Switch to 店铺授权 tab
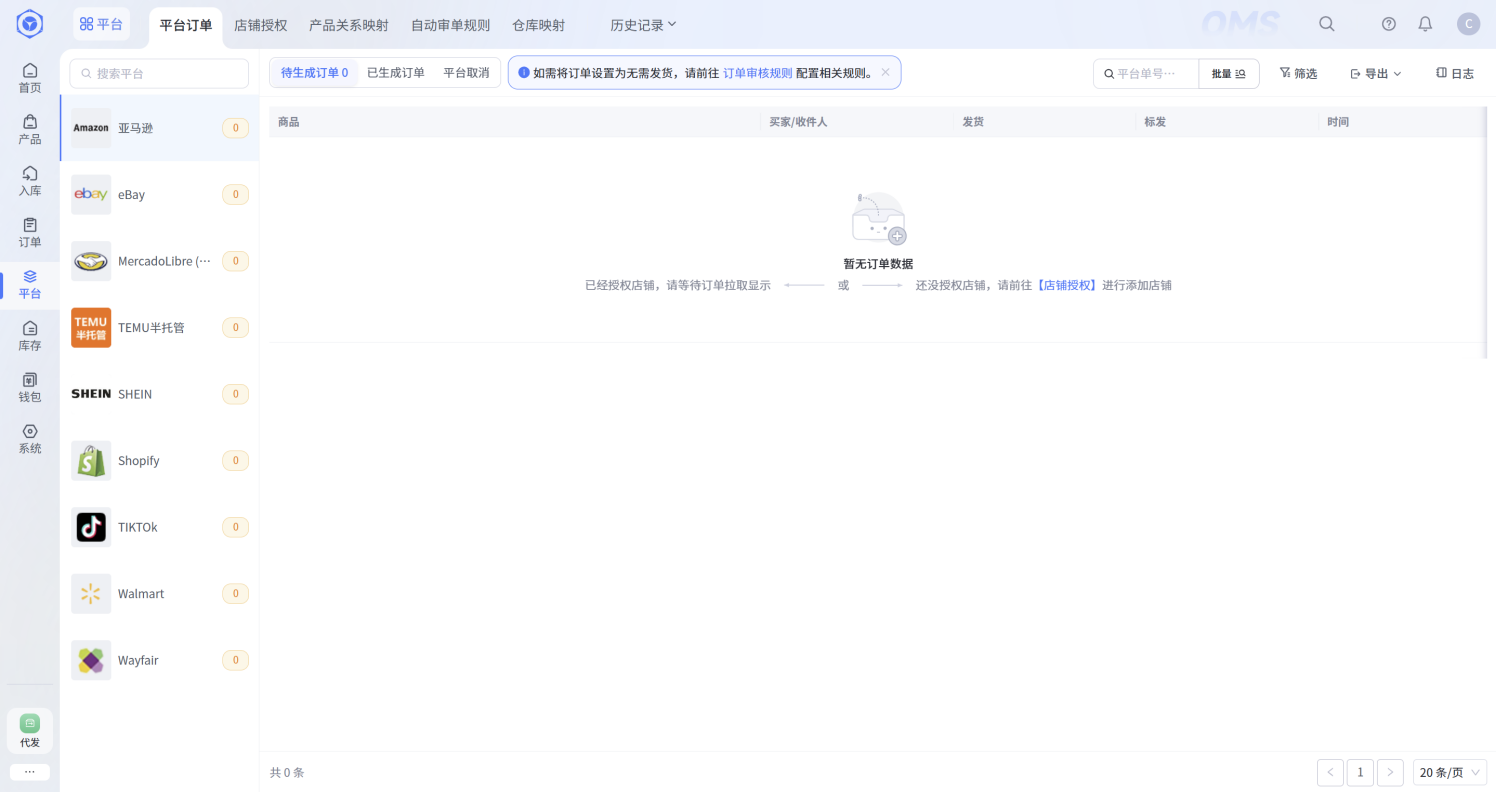 coord(260,25)
